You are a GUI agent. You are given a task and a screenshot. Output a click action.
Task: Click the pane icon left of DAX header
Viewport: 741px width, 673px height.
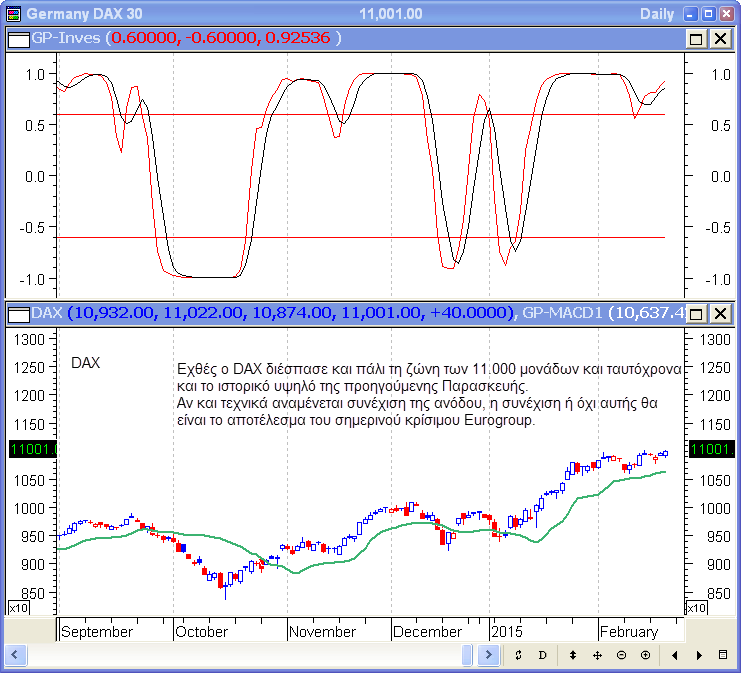[x=19, y=313]
